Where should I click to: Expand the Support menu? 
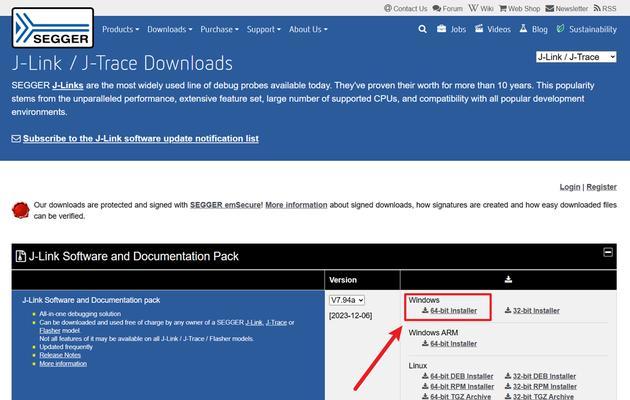(264, 29)
